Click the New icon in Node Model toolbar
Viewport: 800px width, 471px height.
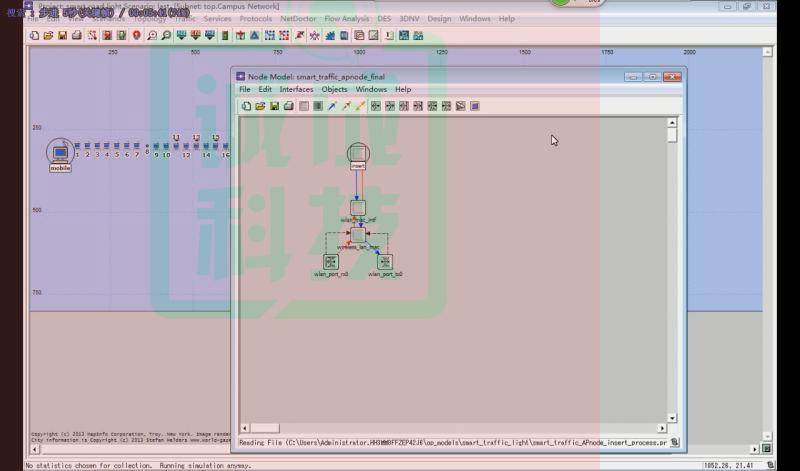click(x=246, y=106)
